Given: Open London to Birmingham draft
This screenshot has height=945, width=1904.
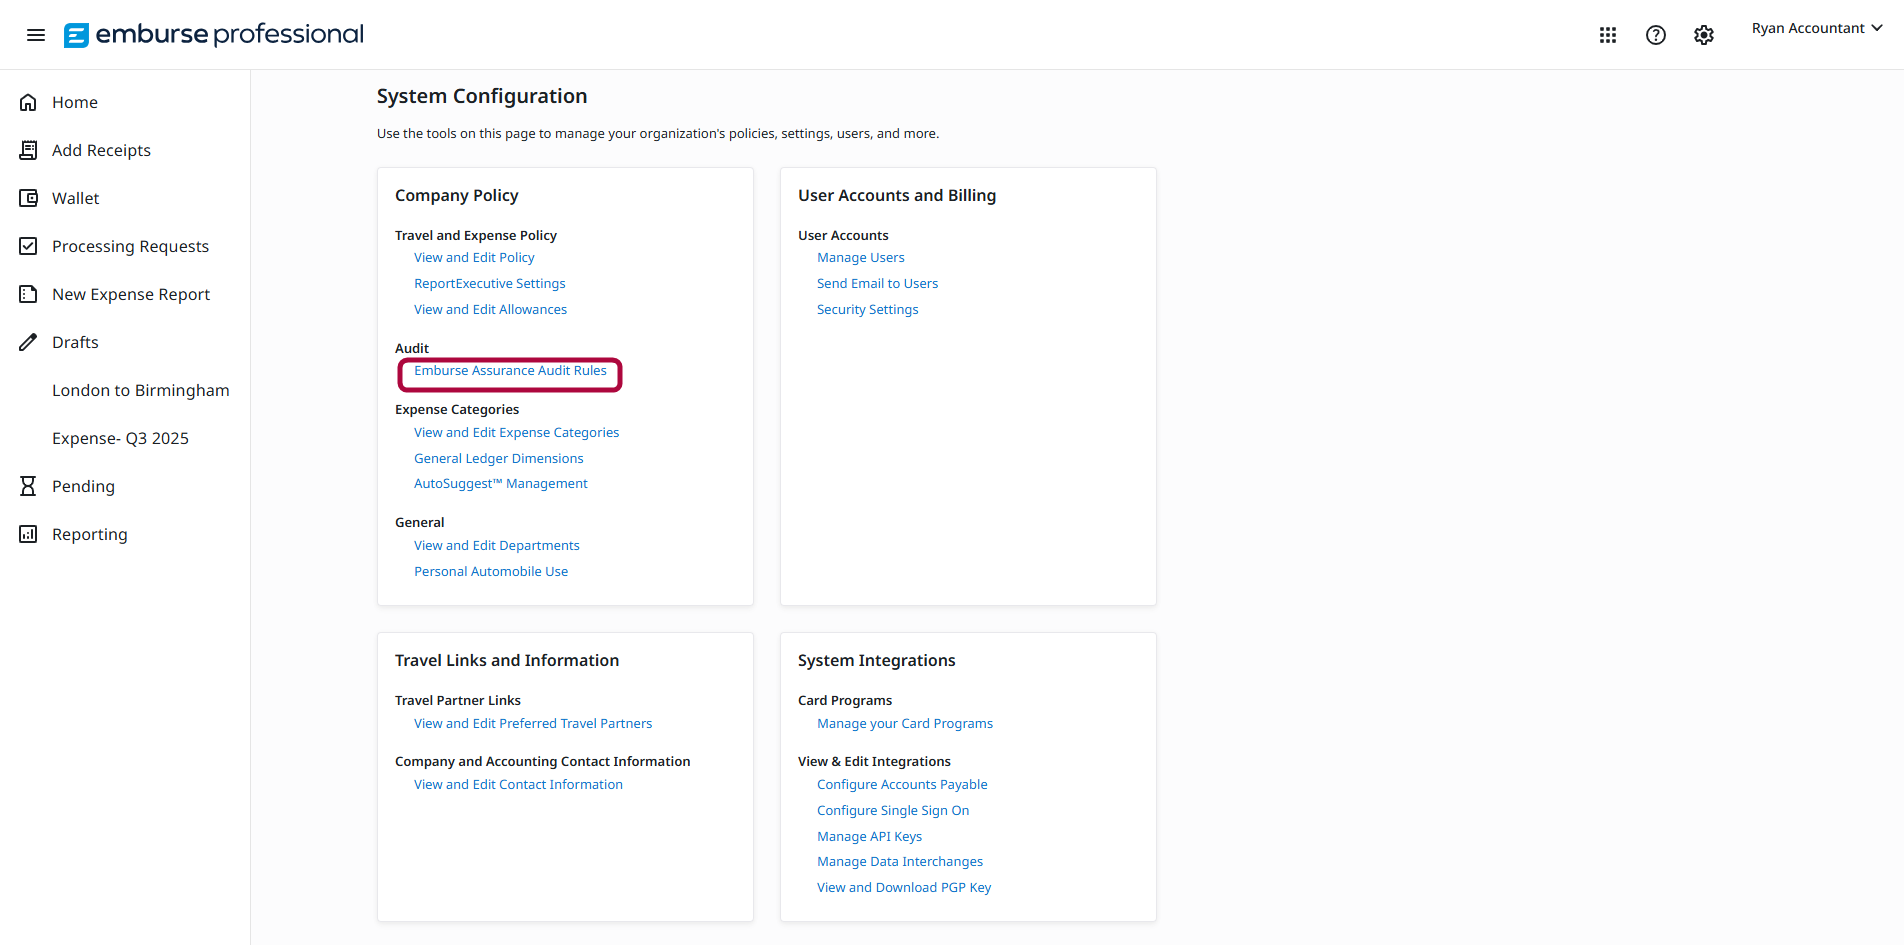Looking at the screenshot, I should click(x=140, y=389).
